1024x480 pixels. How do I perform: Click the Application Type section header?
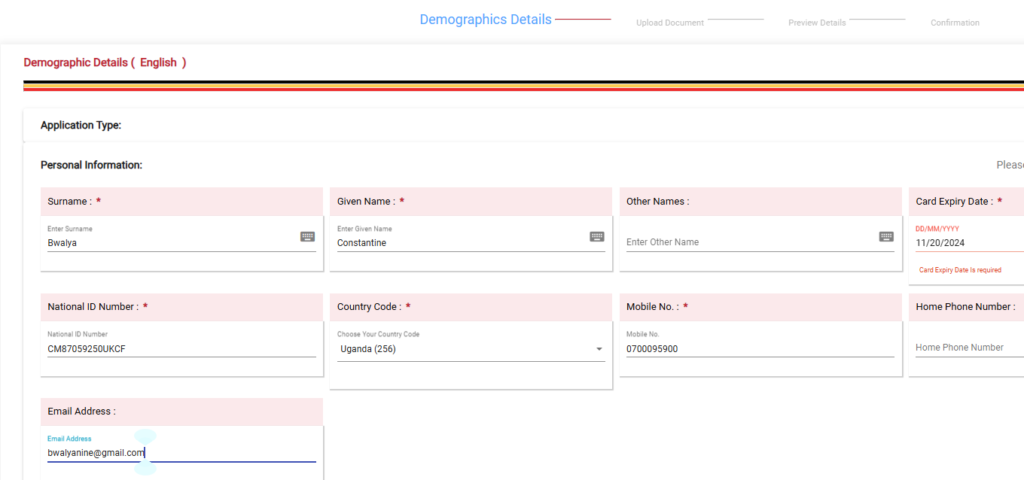(80, 125)
